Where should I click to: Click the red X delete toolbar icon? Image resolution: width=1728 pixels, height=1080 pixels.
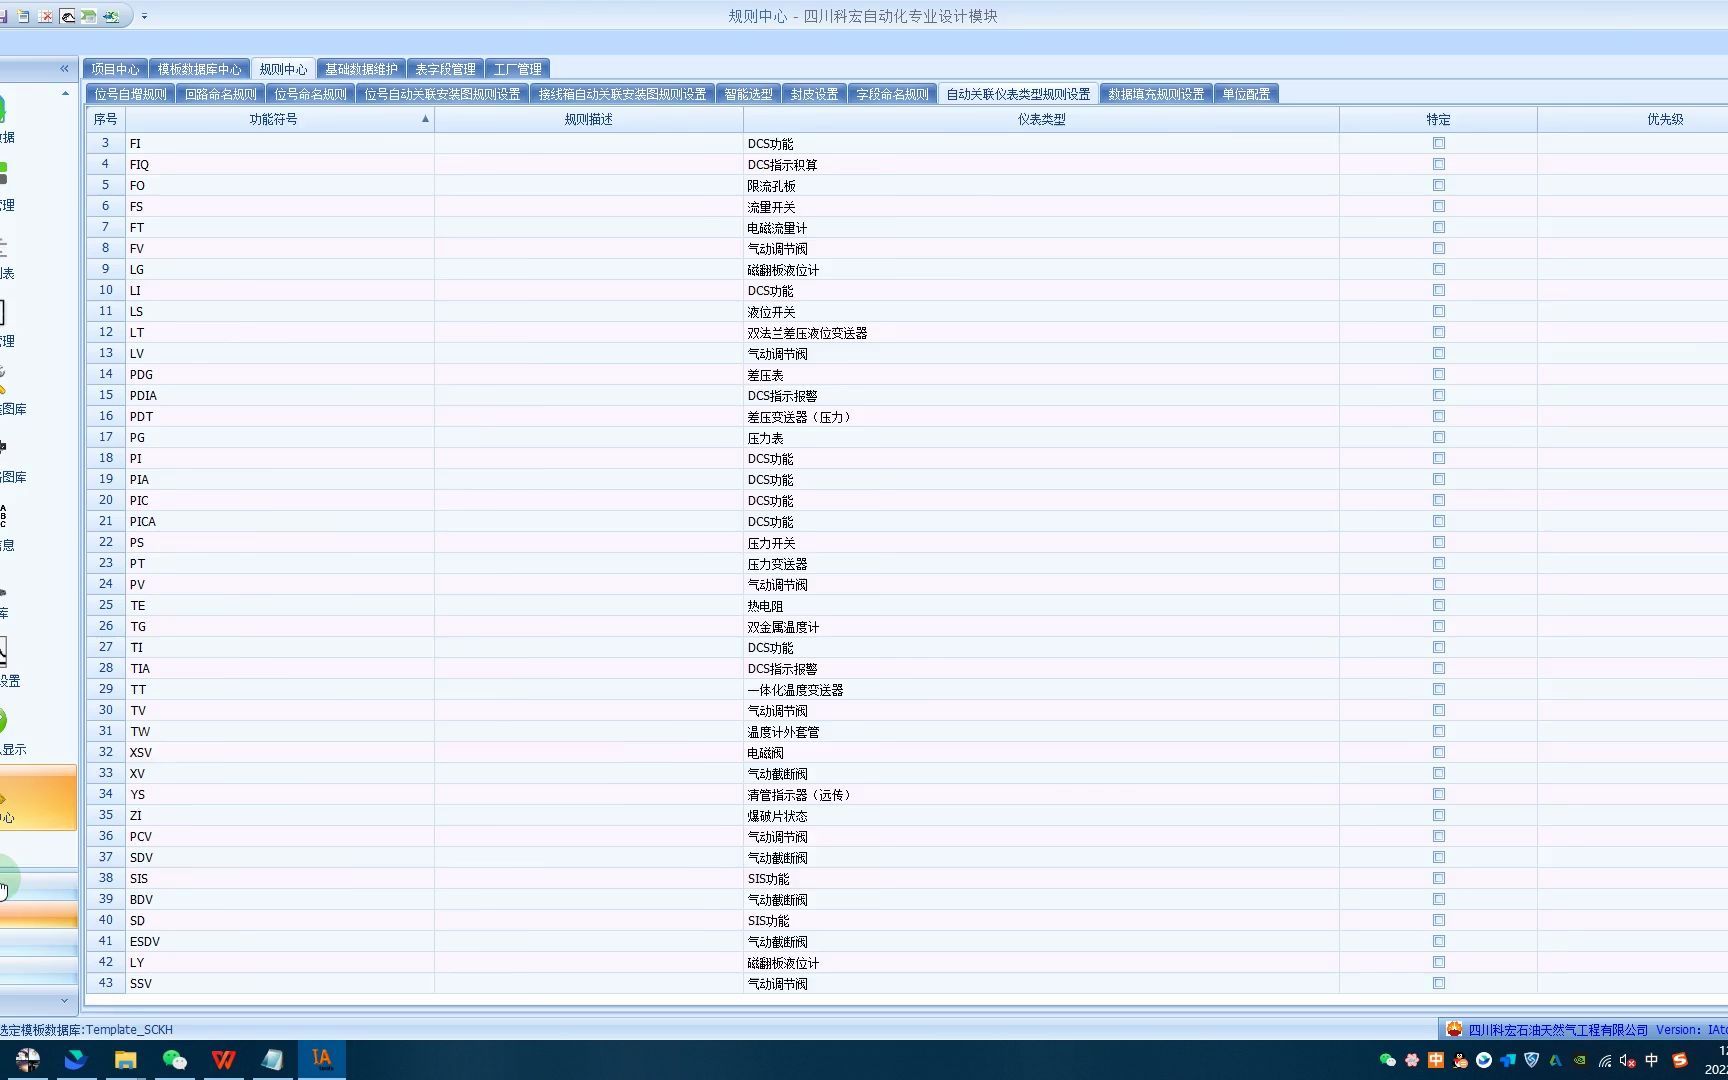point(45,16)
